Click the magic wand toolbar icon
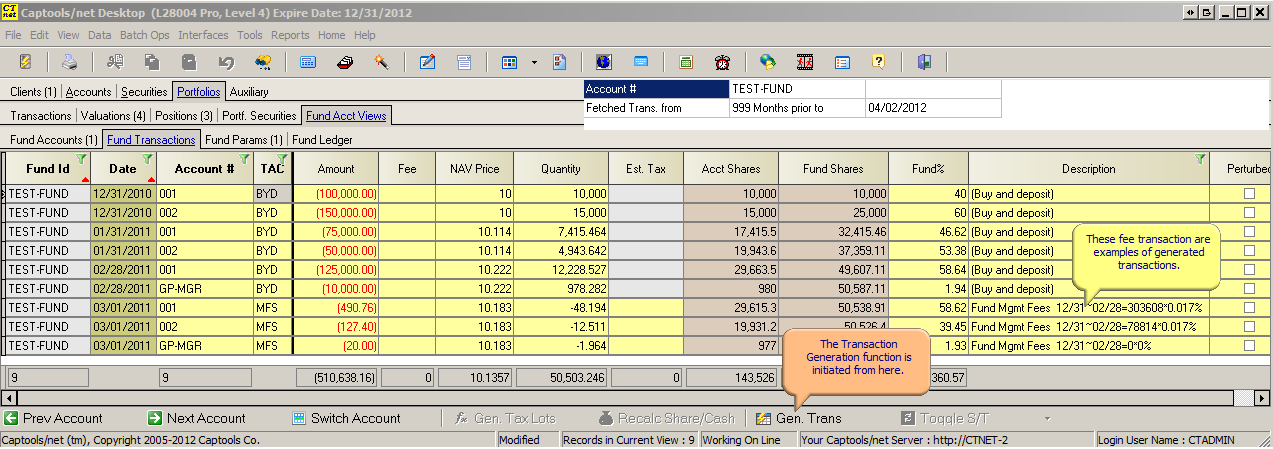Image resolution: width=1273 pixels, height=449 pixels. (x=381, y=62)
